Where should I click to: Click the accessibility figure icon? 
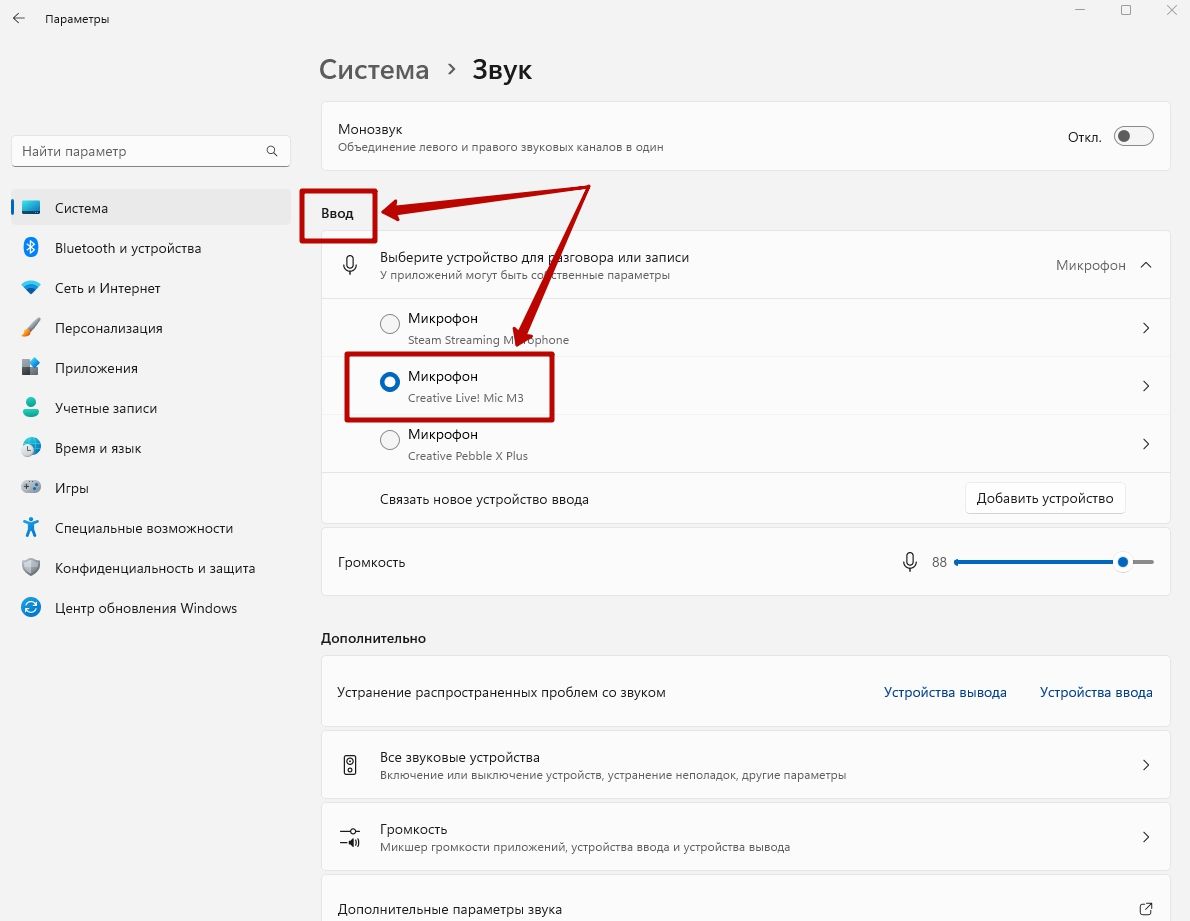point(31,527)
